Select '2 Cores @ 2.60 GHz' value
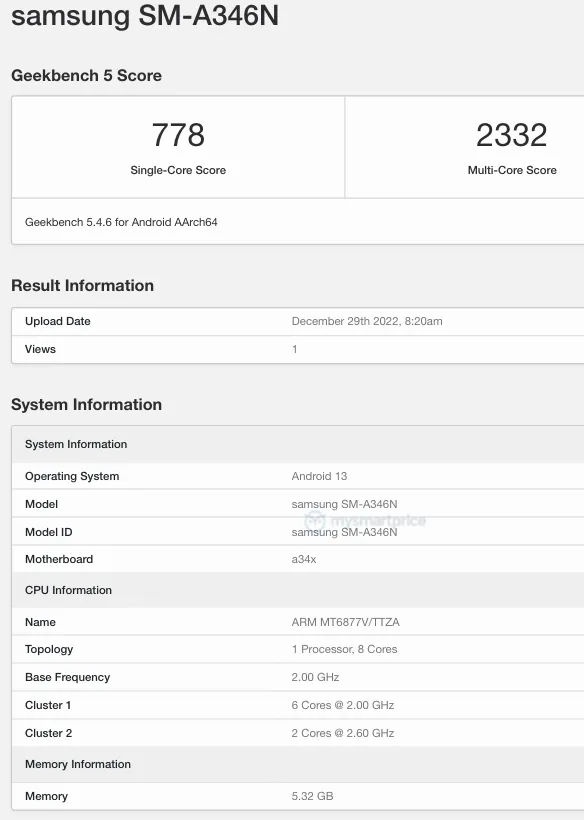The height and width of the screenshot is (820, 584). tap(343, 733)
